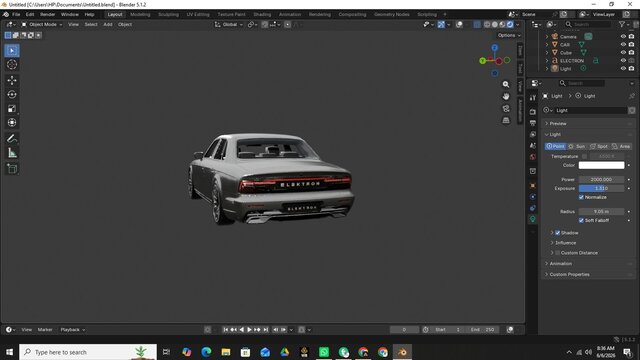Disable the Shadow checkbox
The height and width of the screenshot is (360, 640).
(558, 233)
